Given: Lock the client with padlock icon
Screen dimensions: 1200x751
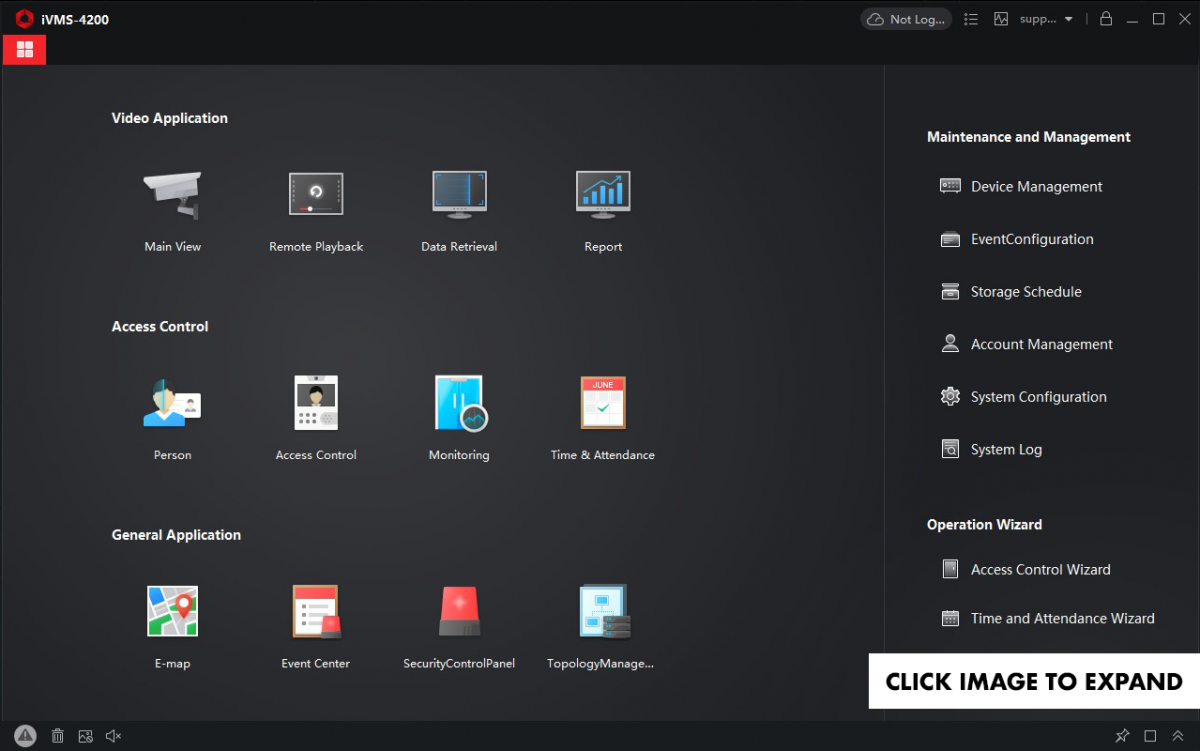Looking at the screenshot, I should (x=1106, y=19).
